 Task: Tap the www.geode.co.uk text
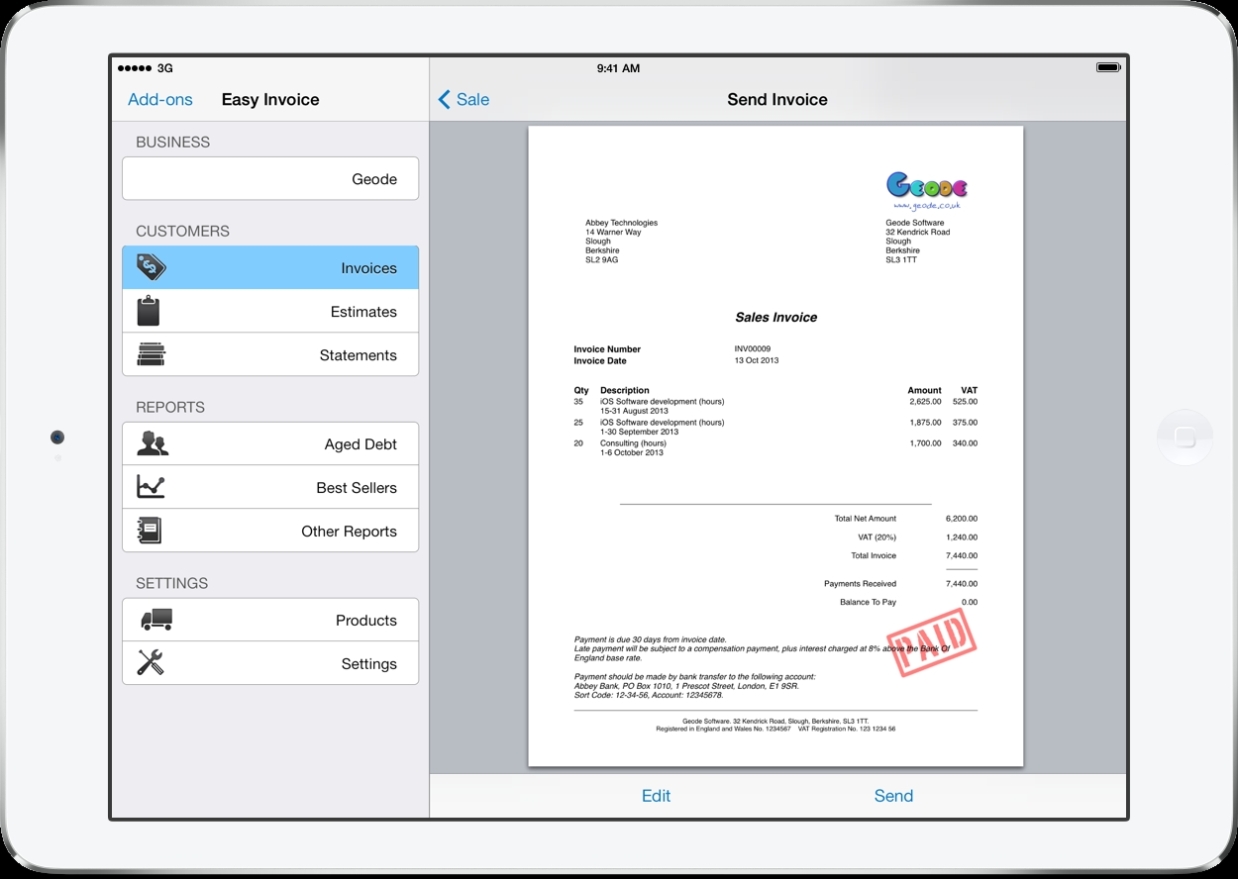[927, 205]
